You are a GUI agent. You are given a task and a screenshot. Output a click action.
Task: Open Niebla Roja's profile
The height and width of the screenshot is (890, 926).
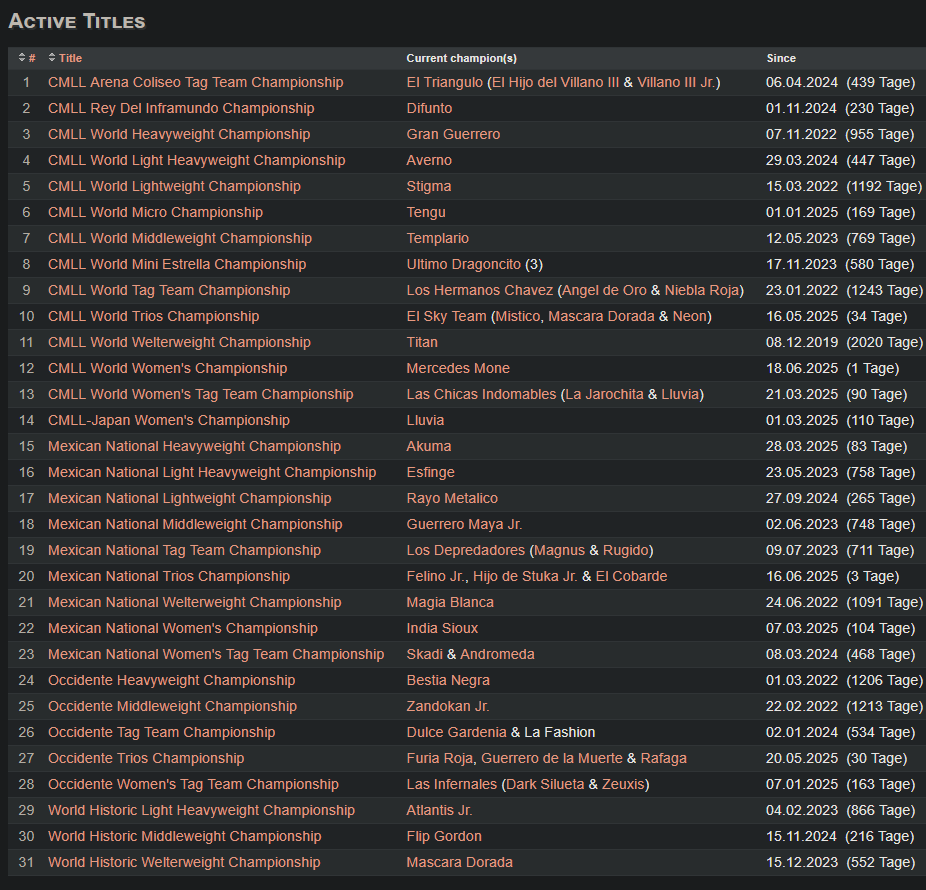[x=702, y=290]
